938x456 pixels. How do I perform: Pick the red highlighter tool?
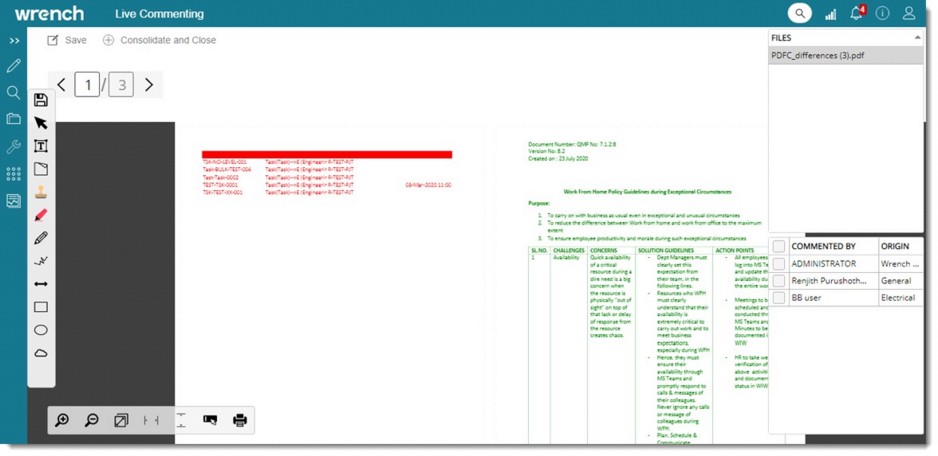click(41, 215)
